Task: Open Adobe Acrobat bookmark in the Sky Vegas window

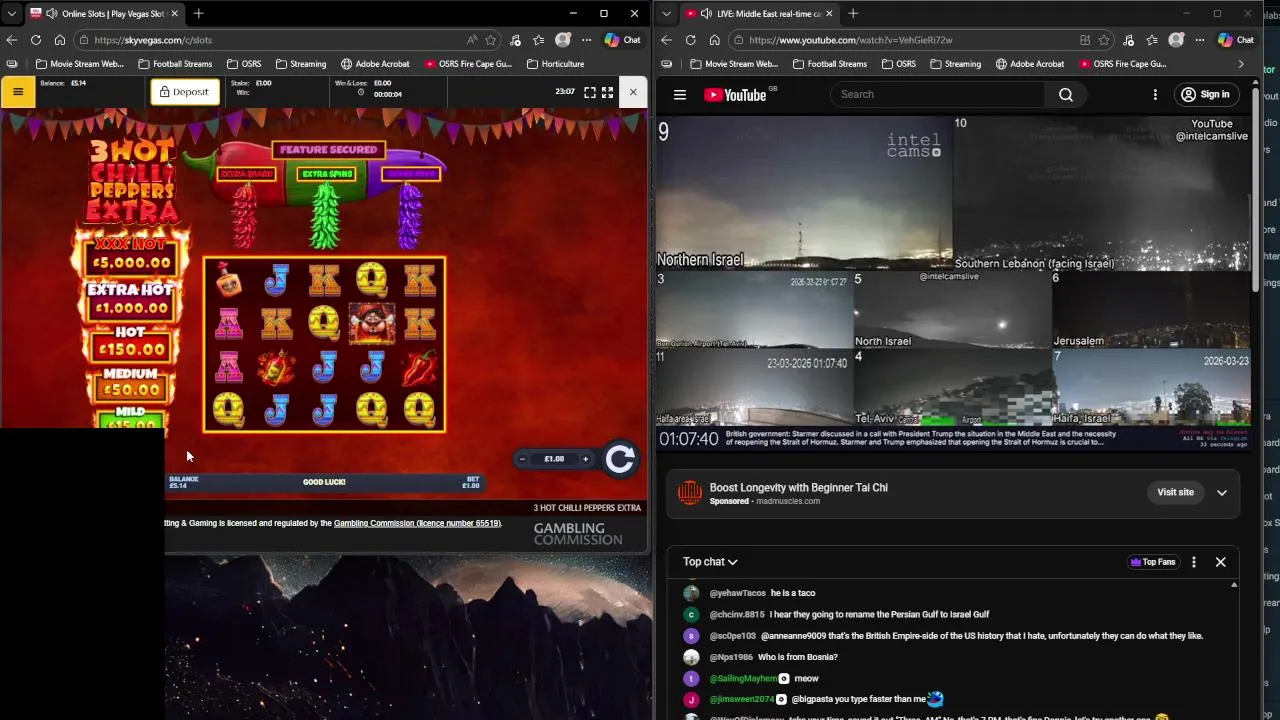Action: coord(375,64)
